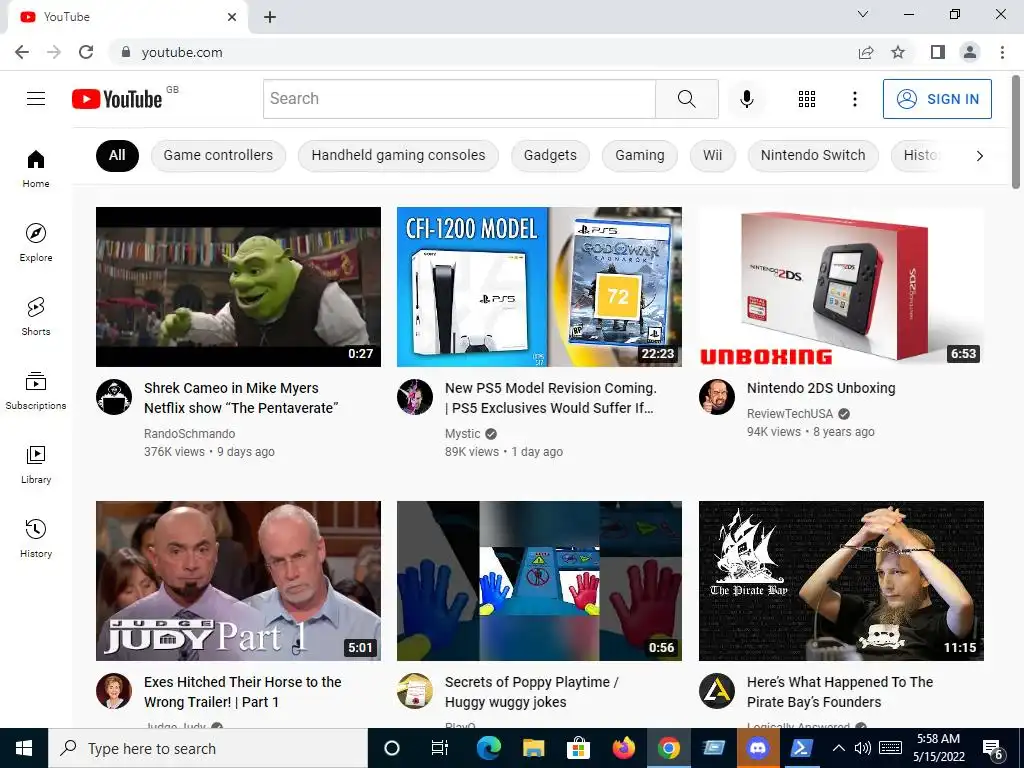The image size is (1024, 768).
Task: Click ReviewTechUSA channel name
Action: tap(790, 414)
